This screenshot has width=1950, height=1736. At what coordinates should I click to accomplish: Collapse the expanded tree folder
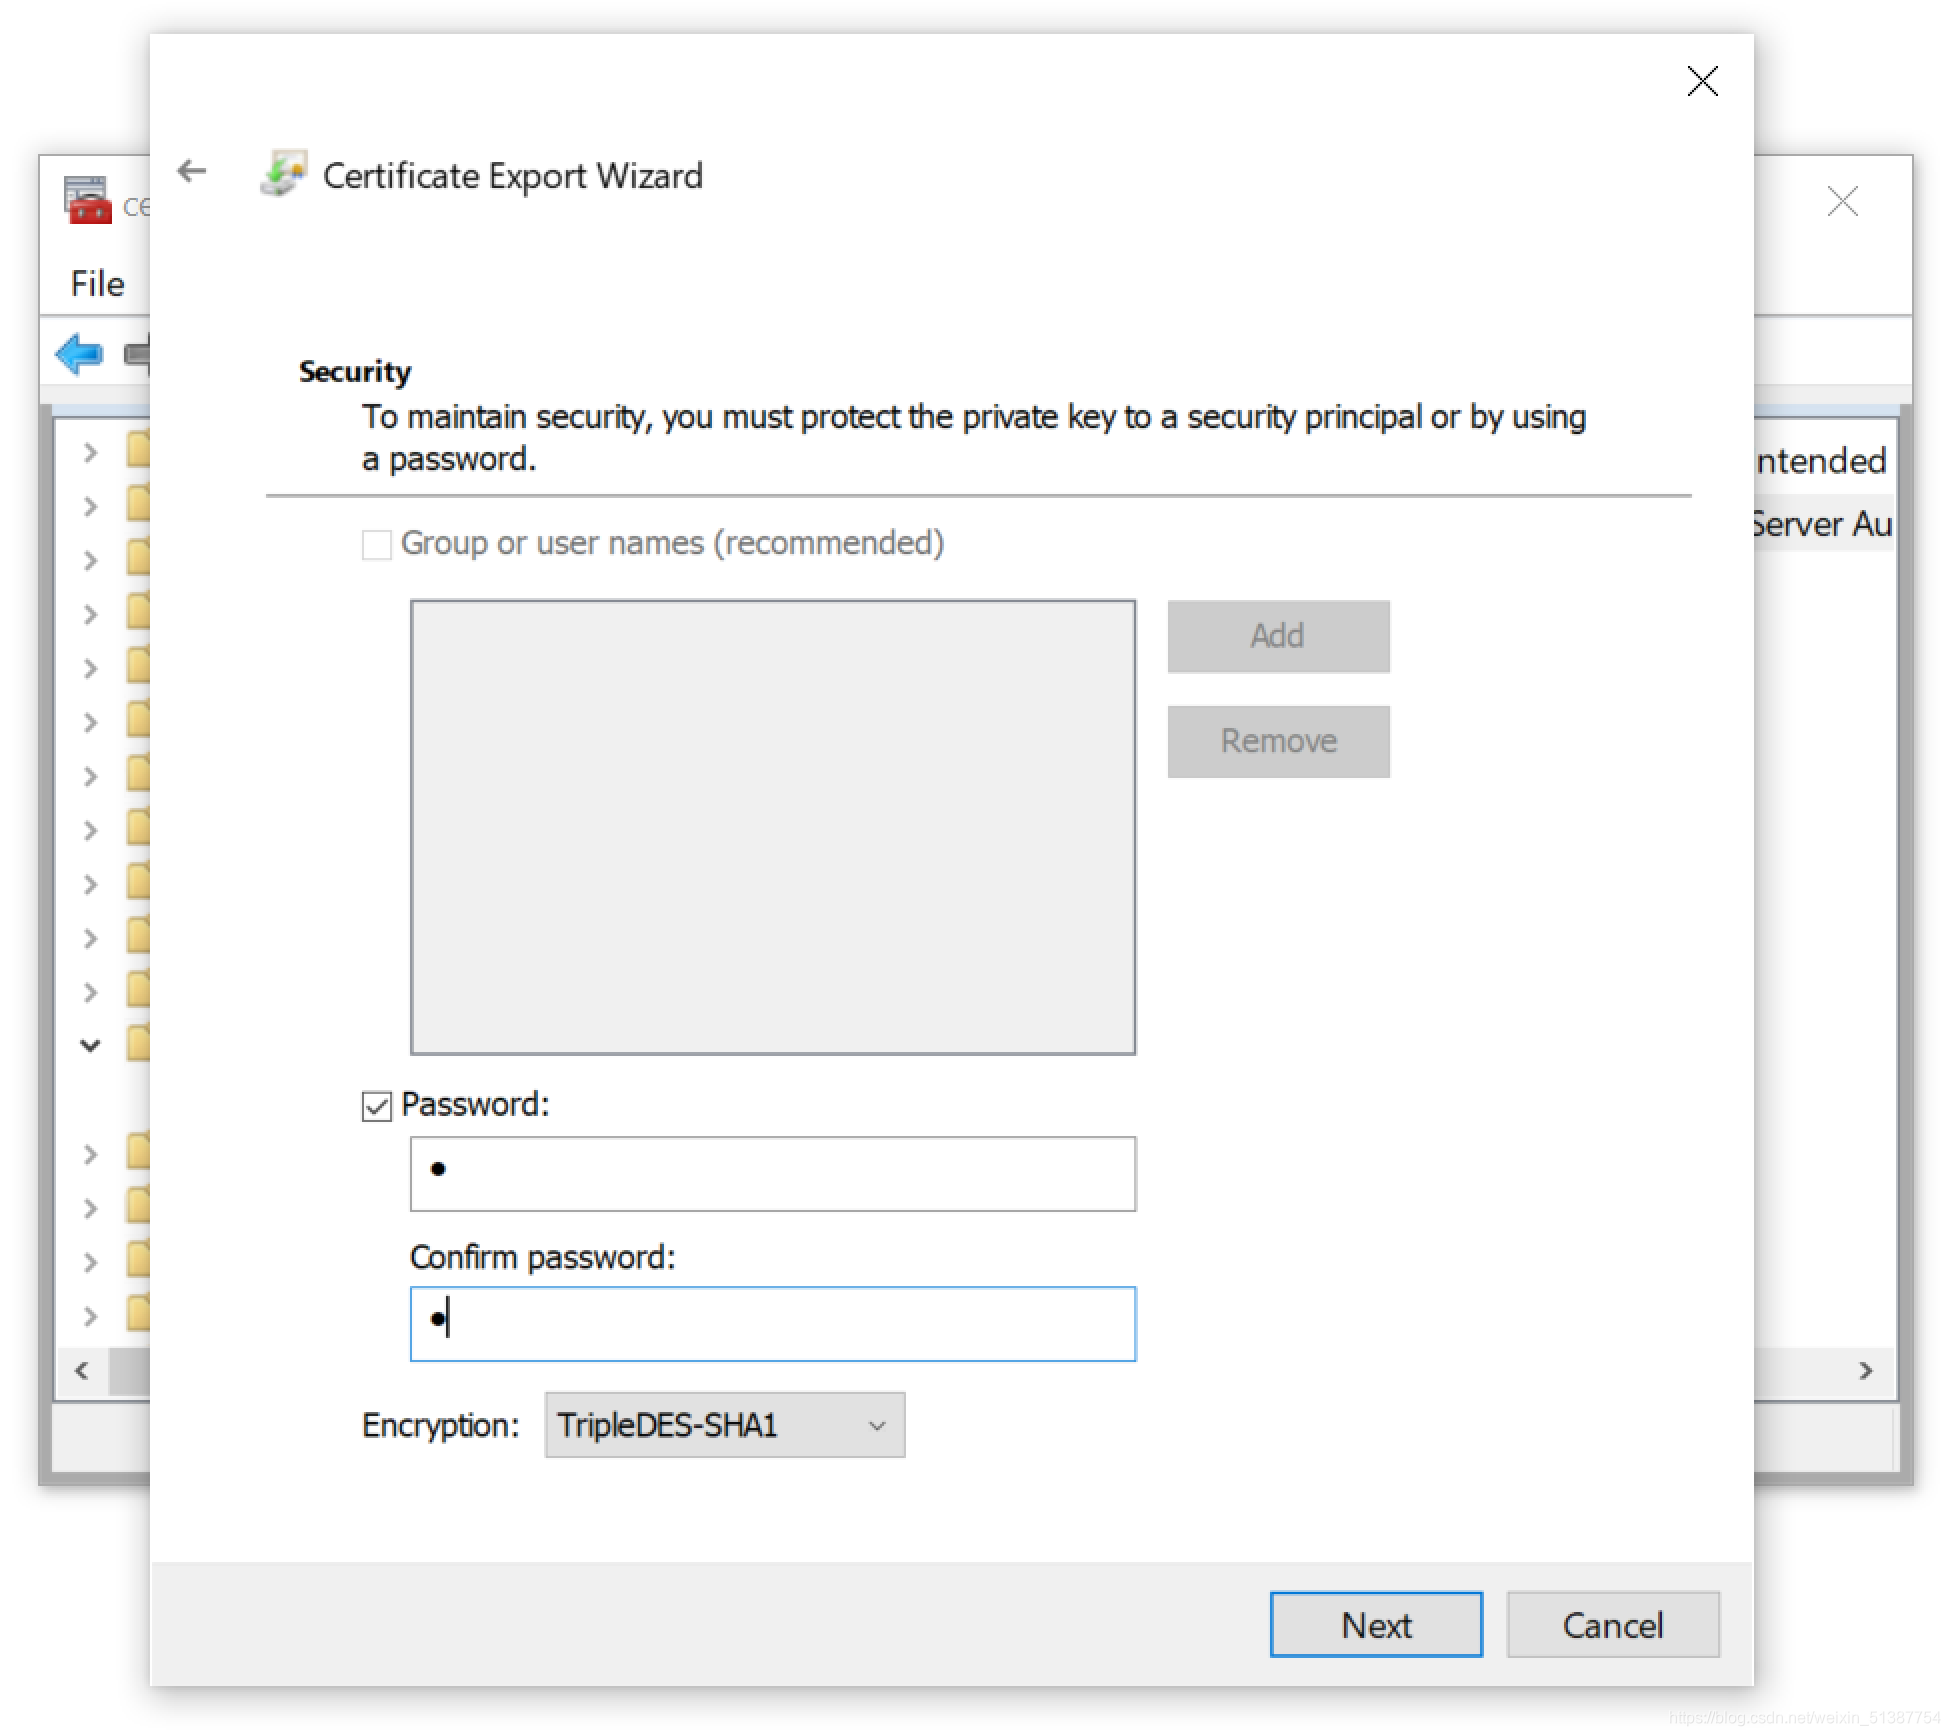90,1046
